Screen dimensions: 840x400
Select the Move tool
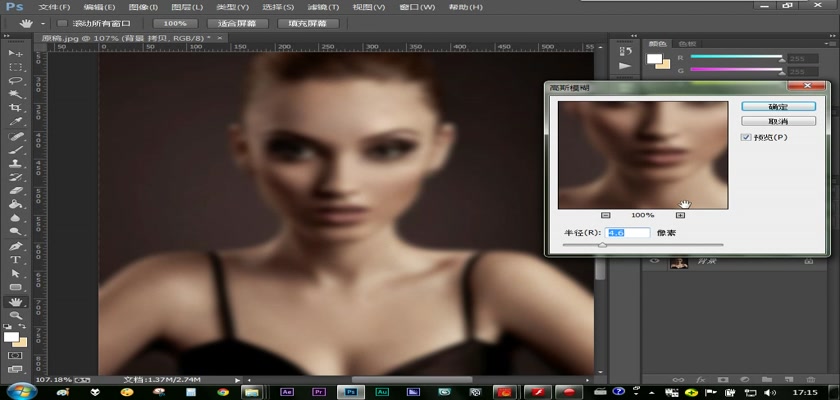click(16, 54)
